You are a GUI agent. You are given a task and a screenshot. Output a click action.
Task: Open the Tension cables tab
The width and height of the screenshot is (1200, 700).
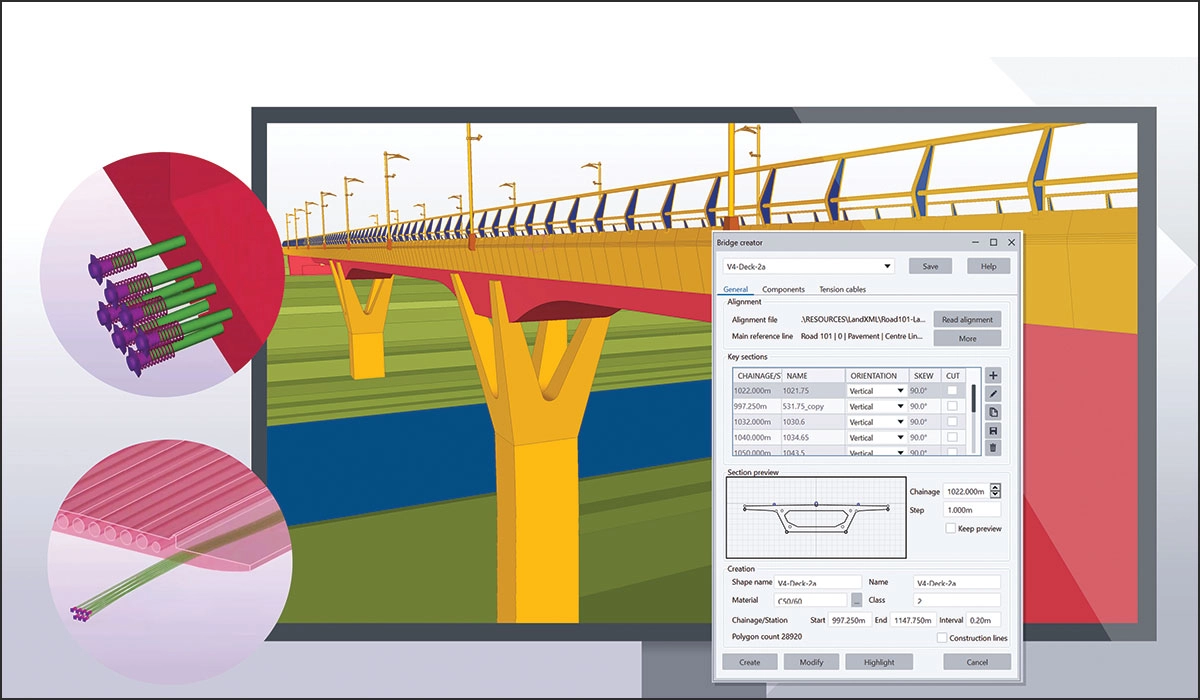click(843, 289)
